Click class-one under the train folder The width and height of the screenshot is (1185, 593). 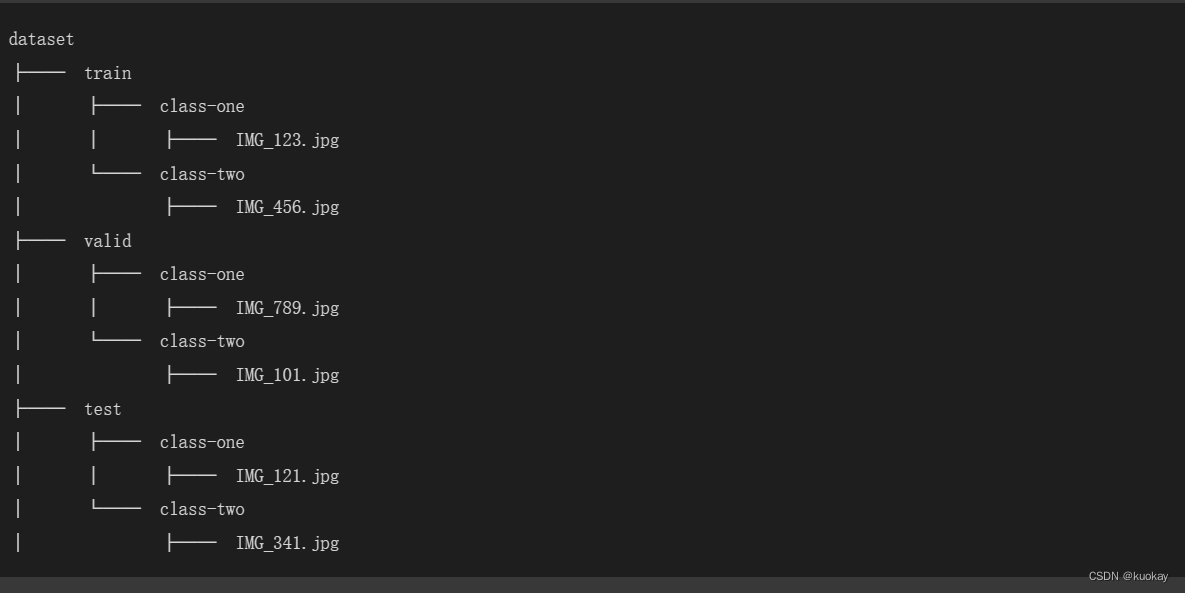click(x=202, y=107)
